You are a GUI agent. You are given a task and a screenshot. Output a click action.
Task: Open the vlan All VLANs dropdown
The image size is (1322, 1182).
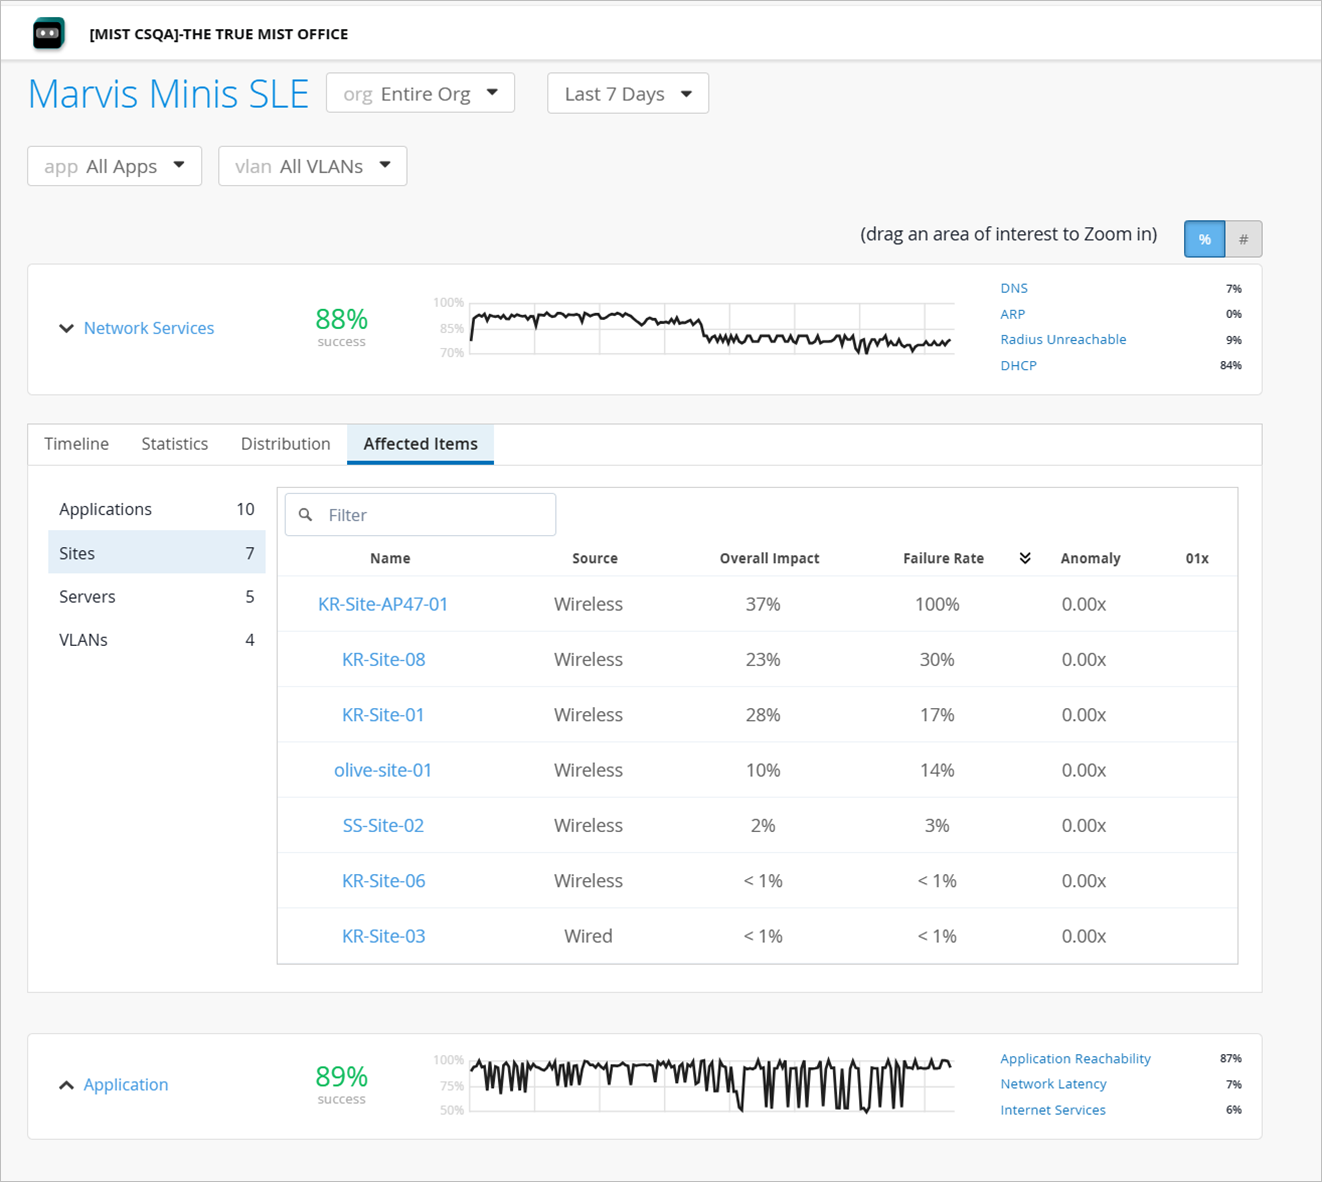313,166
